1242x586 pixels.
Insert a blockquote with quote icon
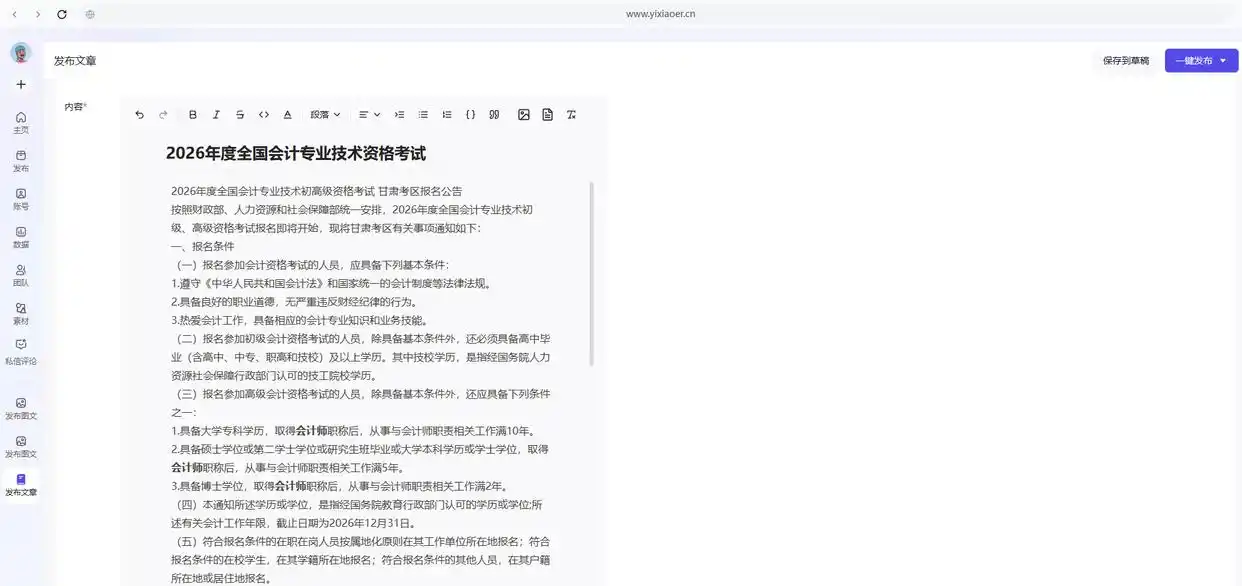pyautogui.click(x=494, y=115)
